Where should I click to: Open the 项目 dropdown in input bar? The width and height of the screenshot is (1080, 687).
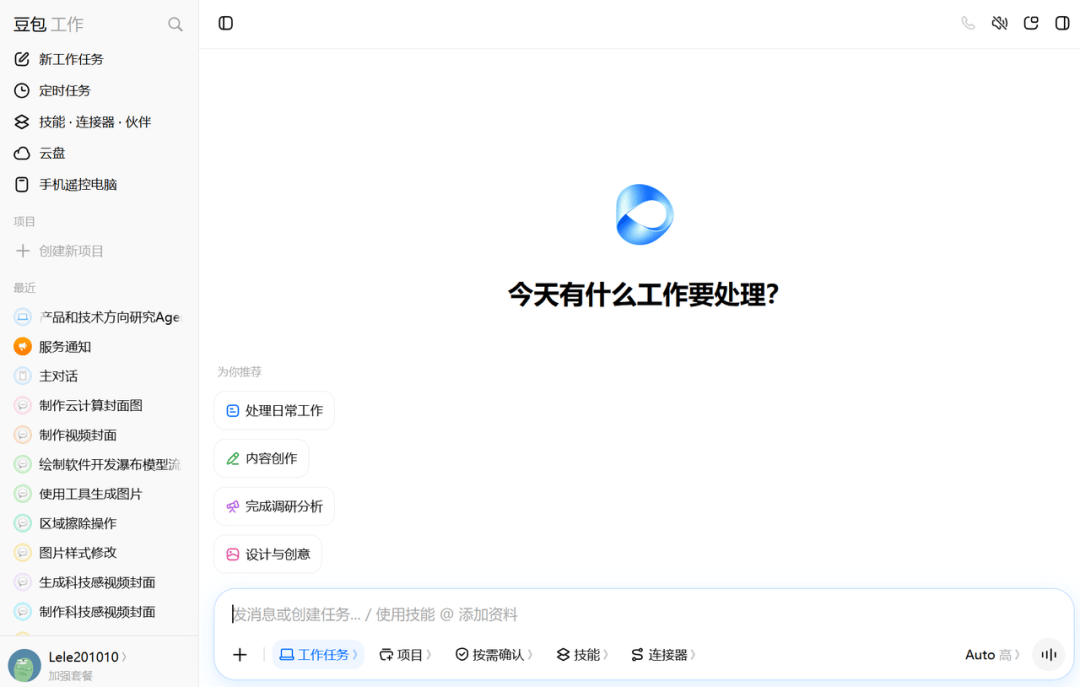405,655
